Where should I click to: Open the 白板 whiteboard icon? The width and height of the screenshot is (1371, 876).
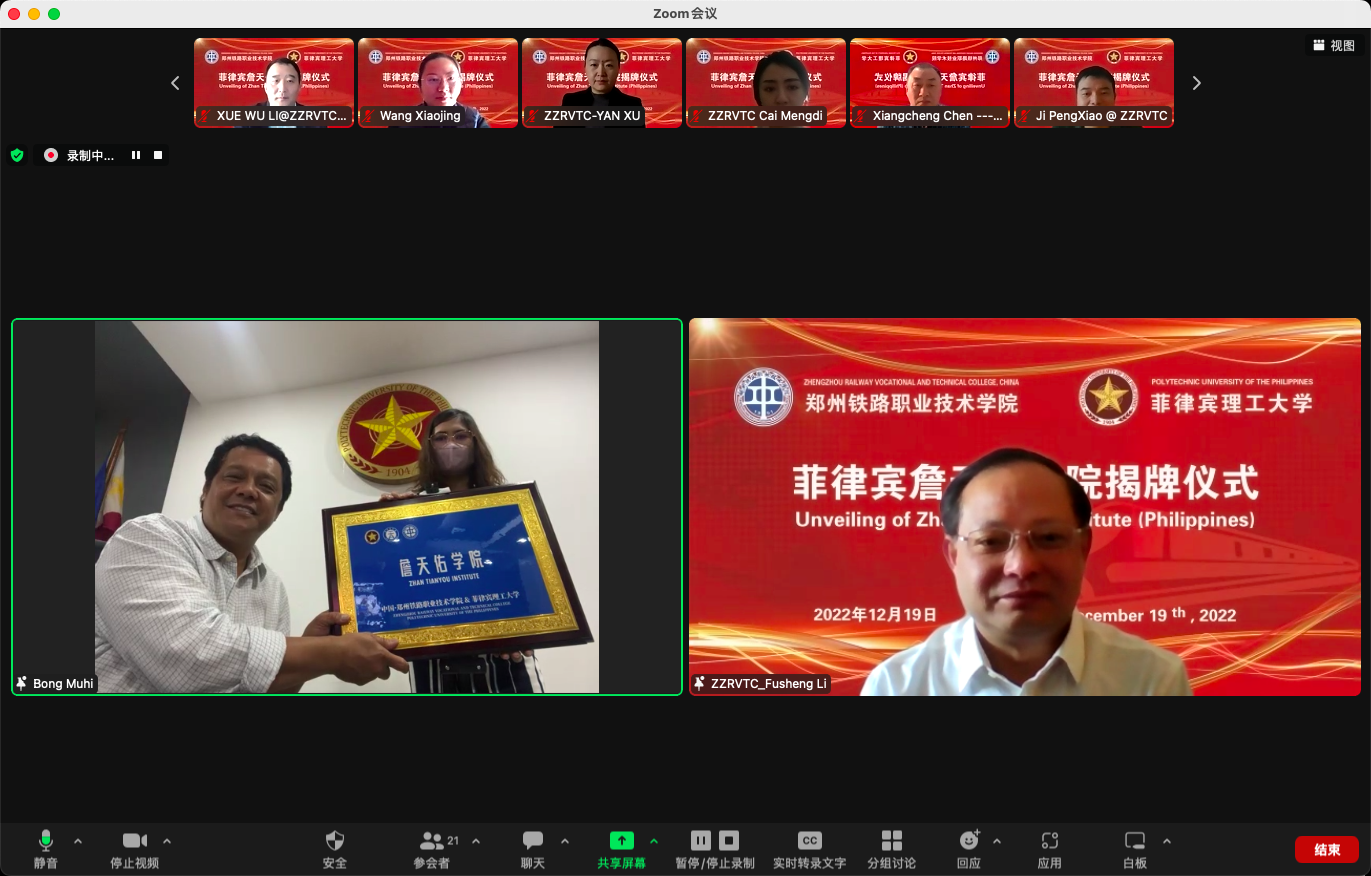[x=1135, y=840]
